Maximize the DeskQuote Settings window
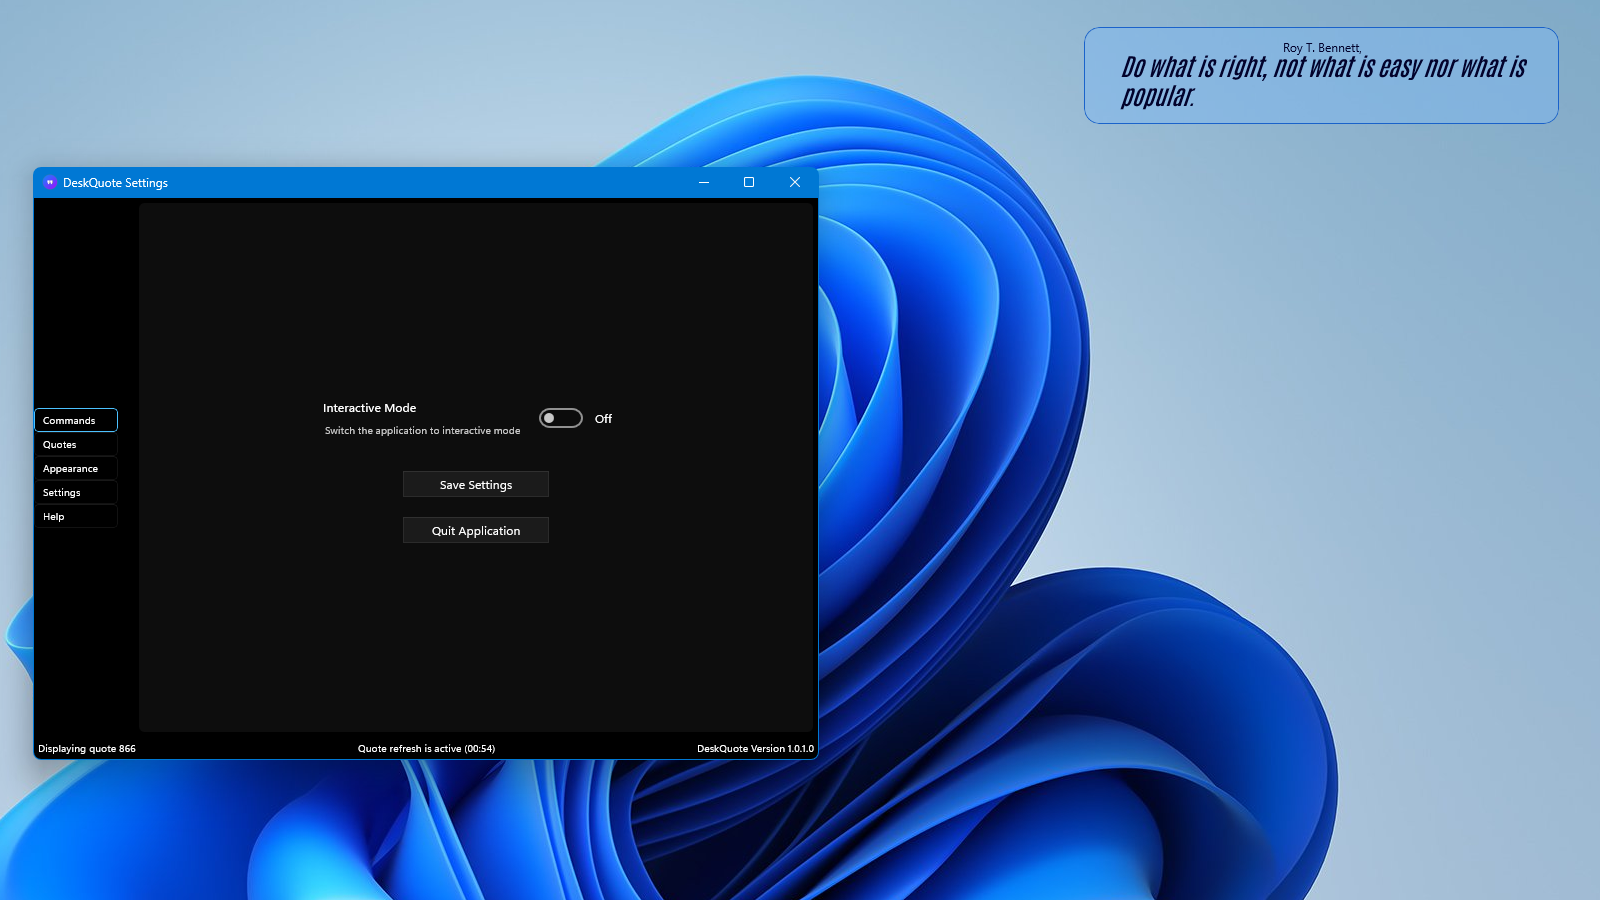 coord(749,183)
